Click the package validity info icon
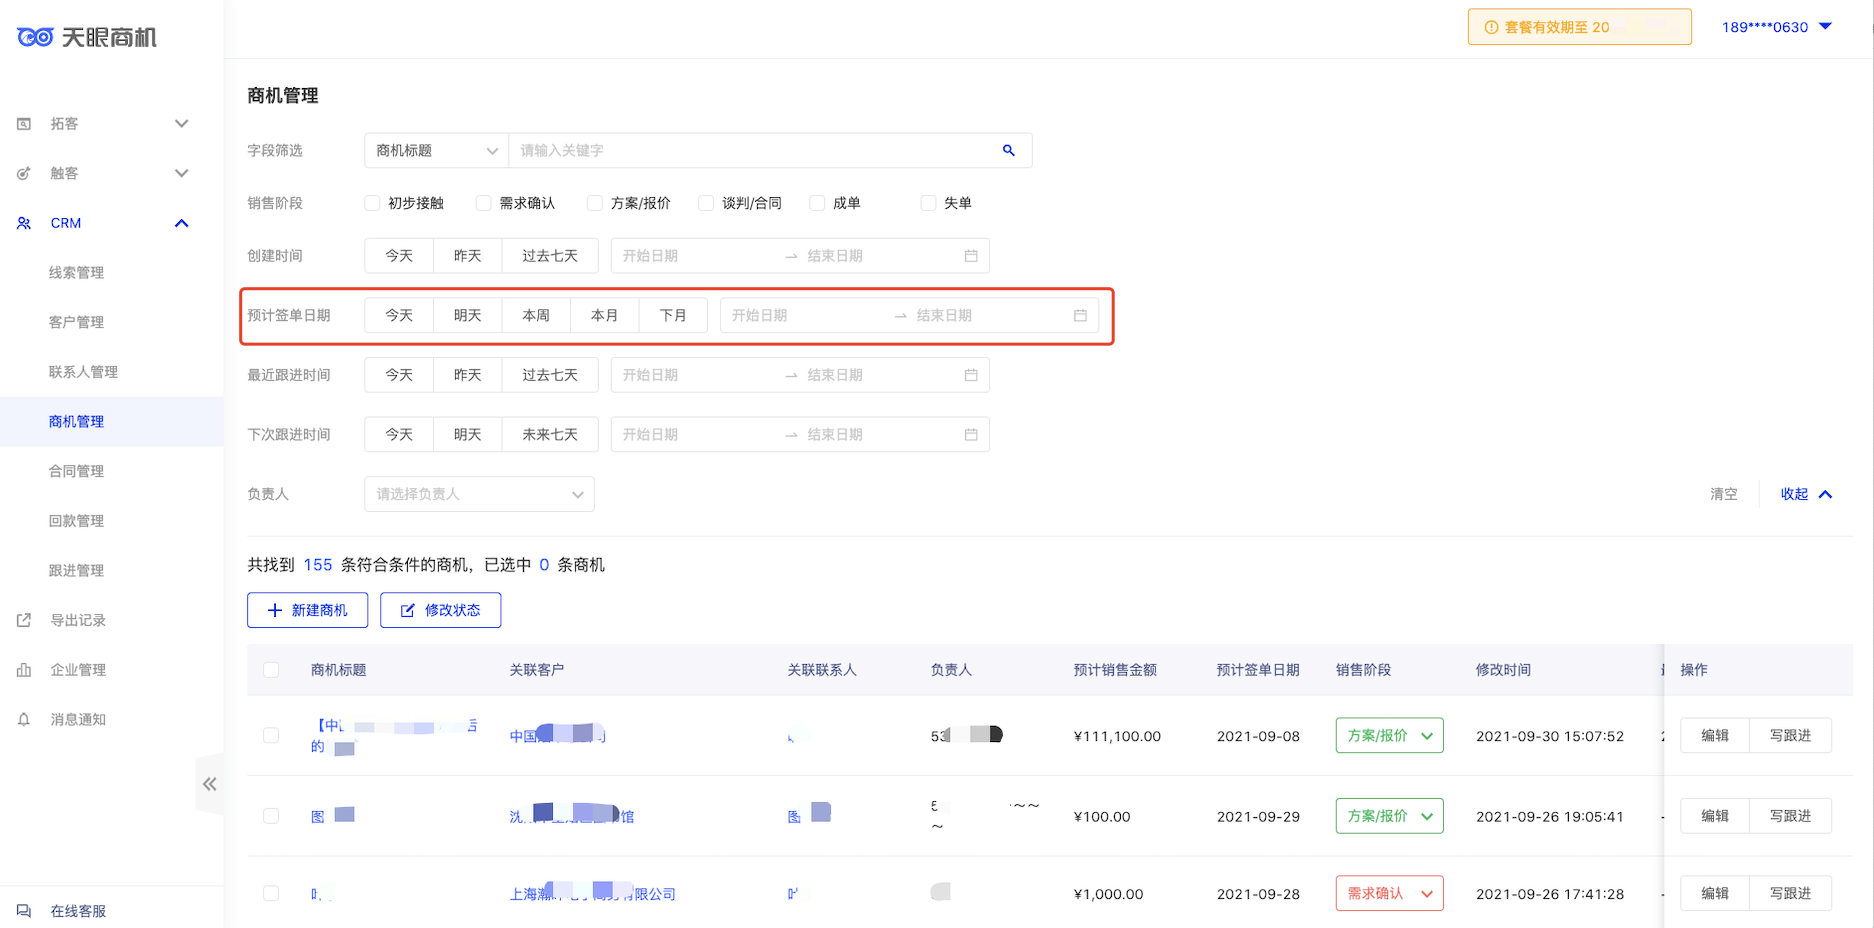The height and width of the screenshot is (928, 1874). tap(1491, 27)
